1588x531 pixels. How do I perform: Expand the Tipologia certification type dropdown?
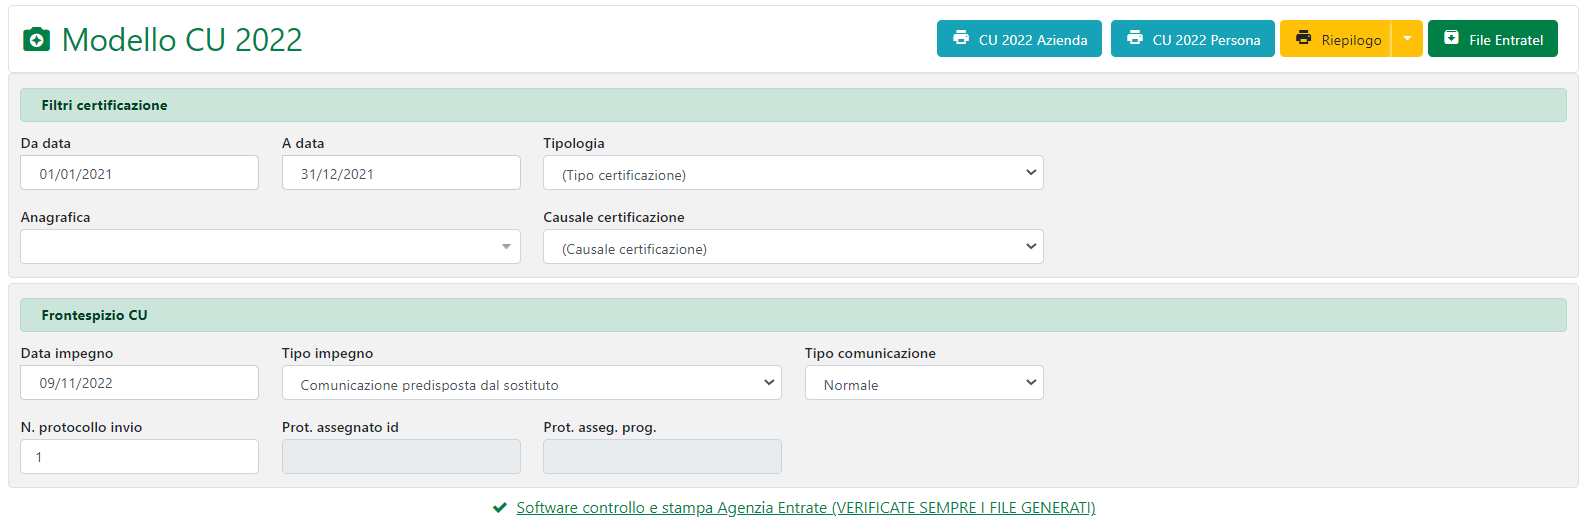click(793, 173)
